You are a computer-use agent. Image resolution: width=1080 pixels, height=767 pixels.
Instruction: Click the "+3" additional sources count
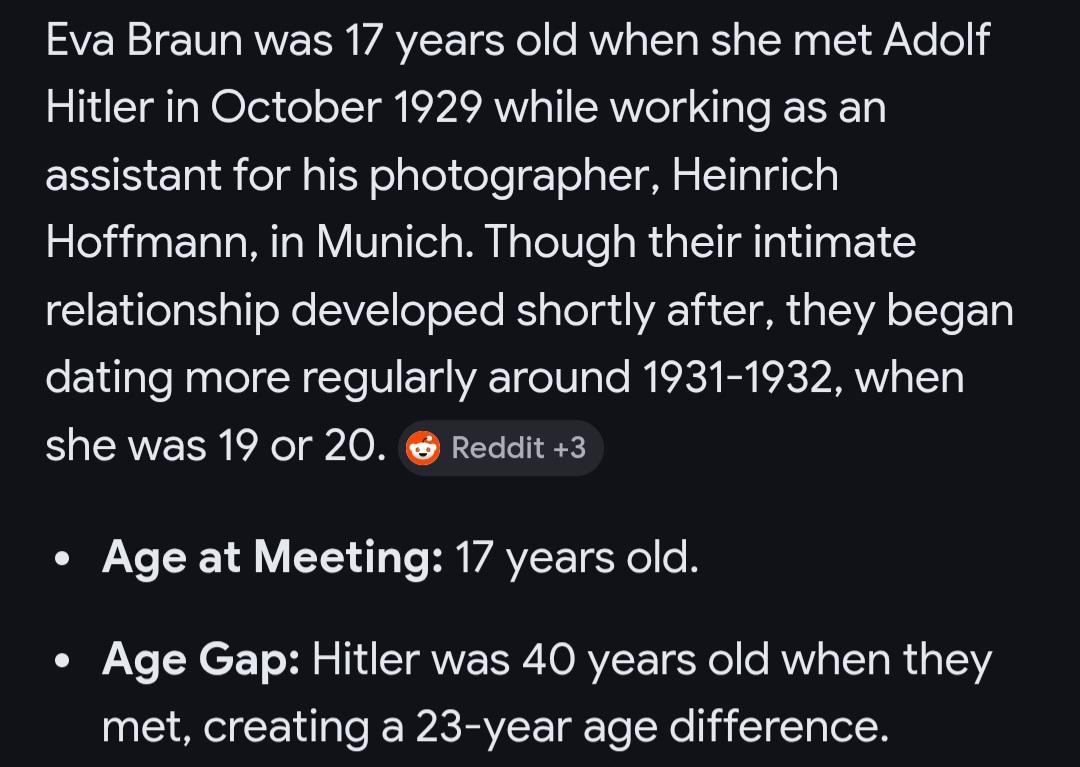click(x=569, y=448)
